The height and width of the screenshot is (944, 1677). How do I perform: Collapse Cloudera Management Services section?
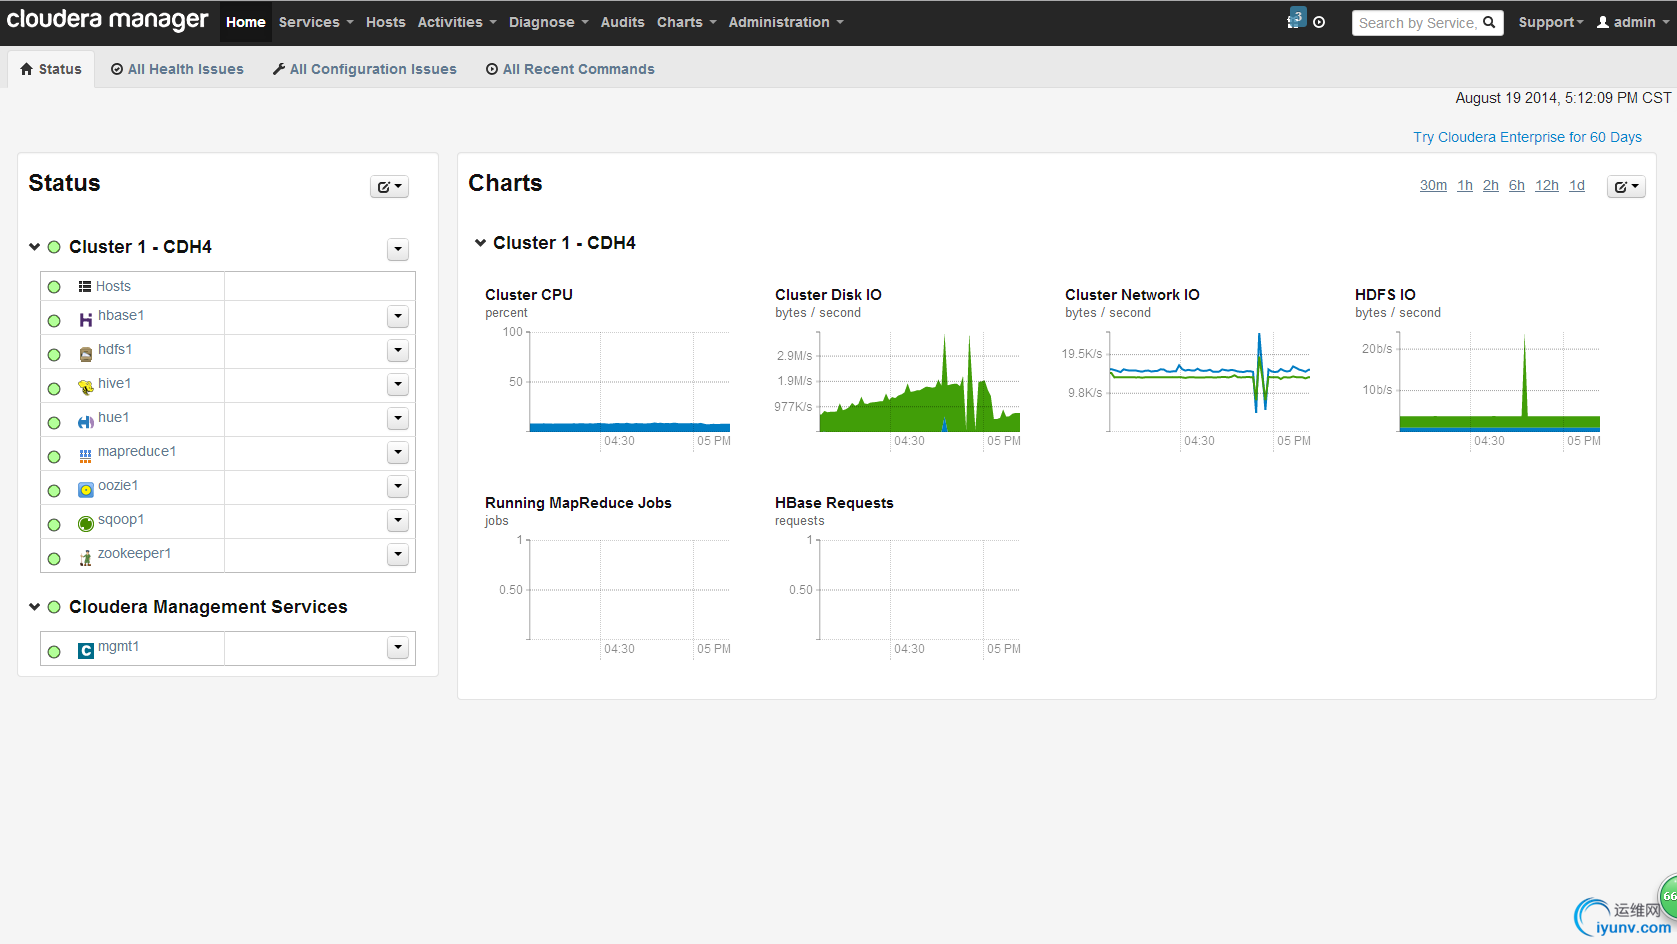point(34,607)
